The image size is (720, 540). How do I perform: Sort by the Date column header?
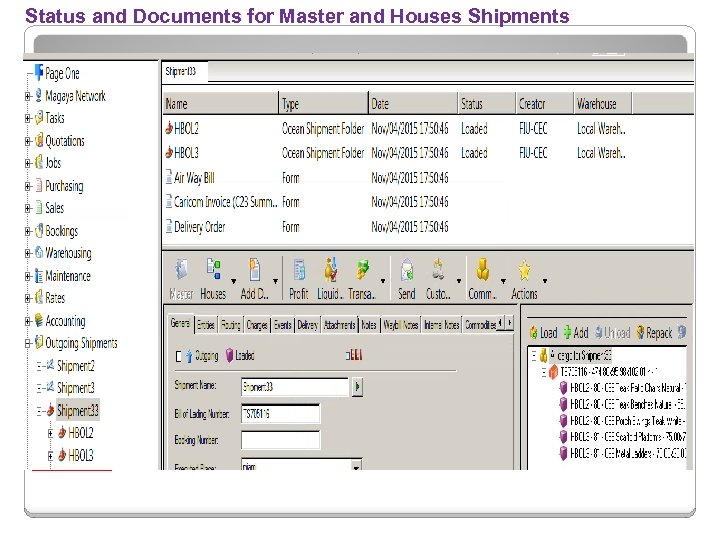click(x=413, y=104)
